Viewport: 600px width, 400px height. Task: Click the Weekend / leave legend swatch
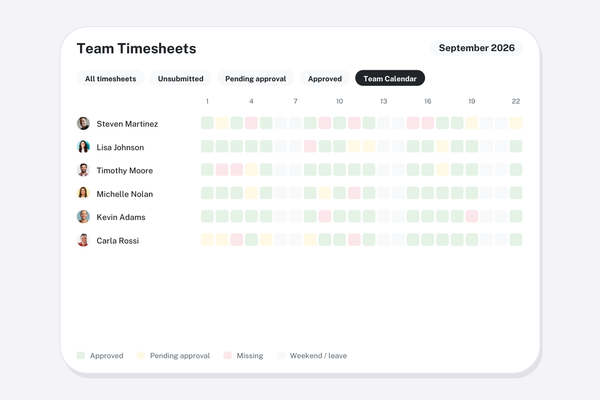[x=281, y=355]
